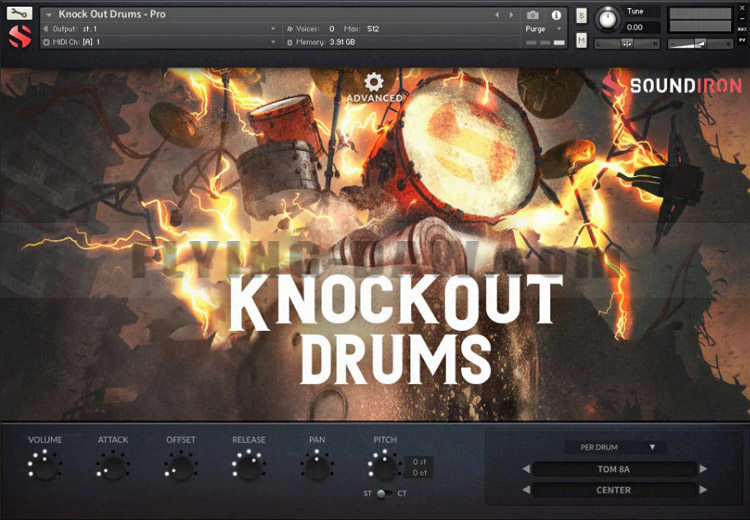Click the Memory icon

point(289,42)
